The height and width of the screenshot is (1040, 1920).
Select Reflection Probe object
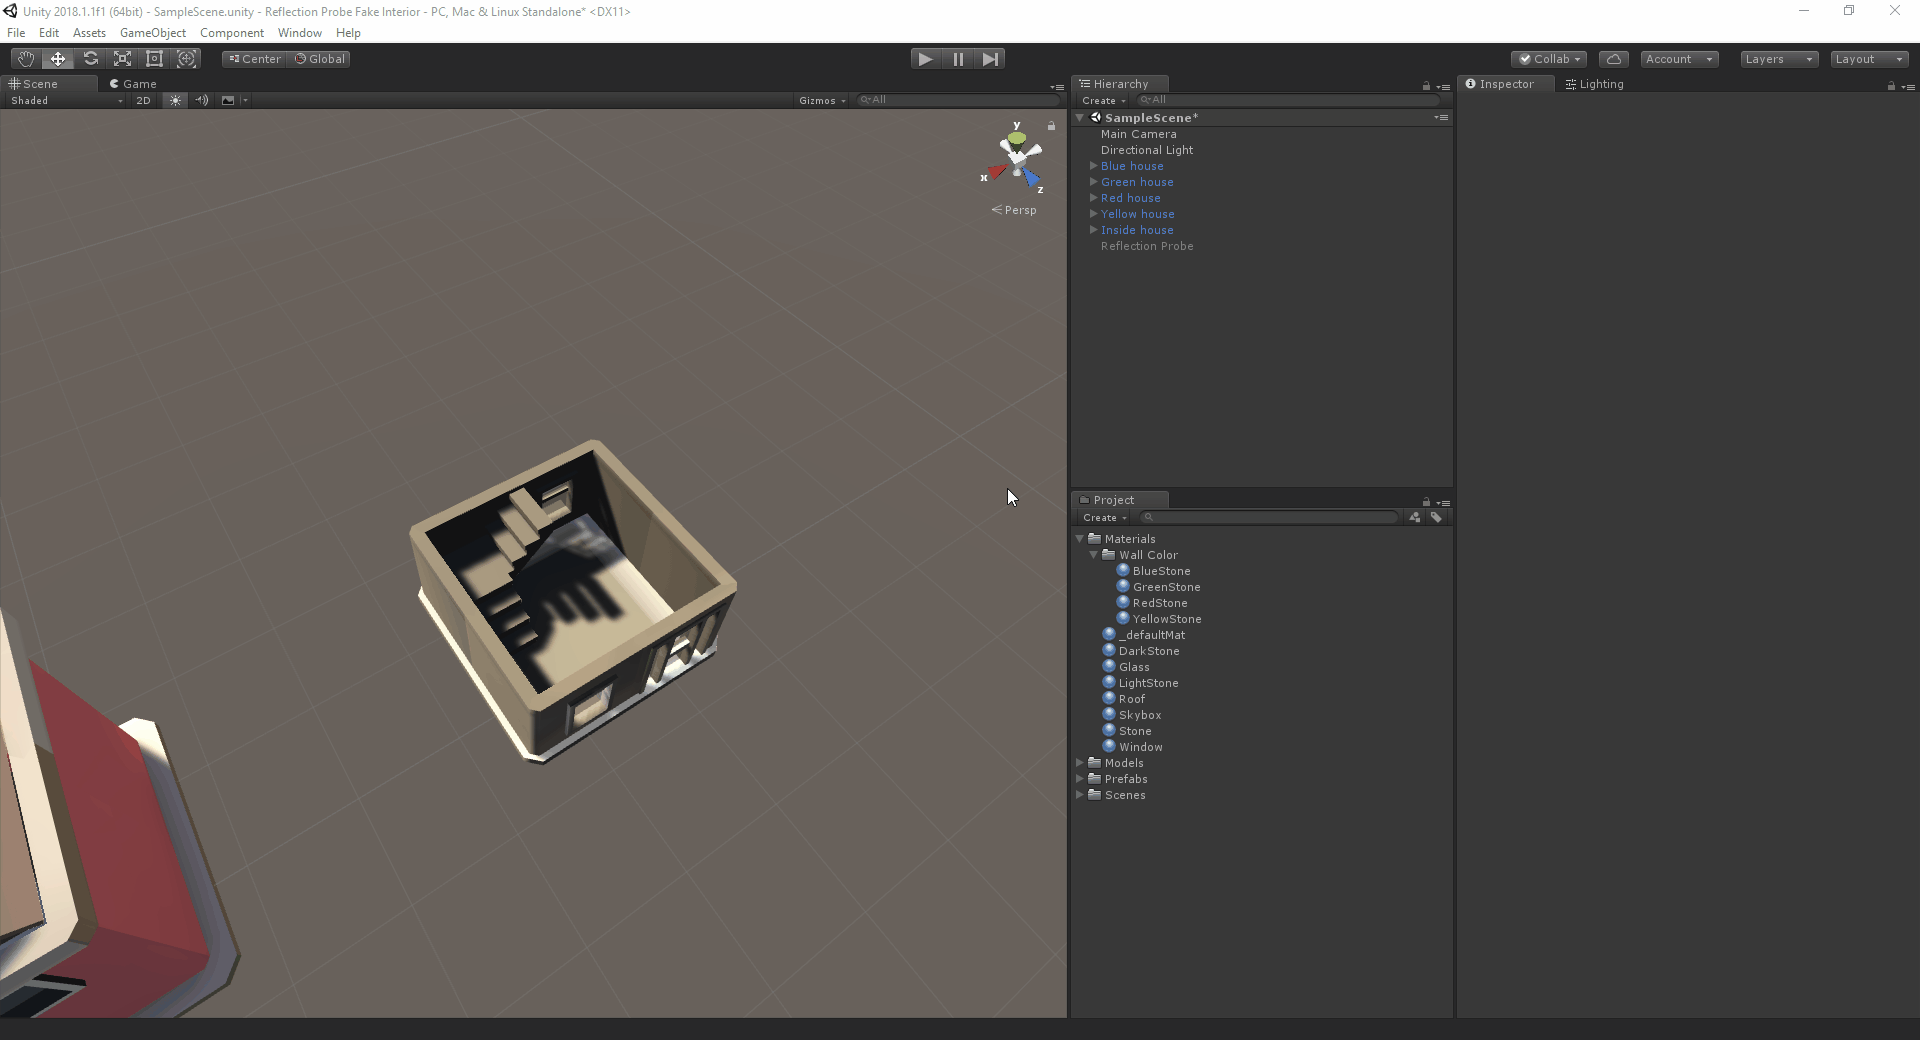[1147, 246]
